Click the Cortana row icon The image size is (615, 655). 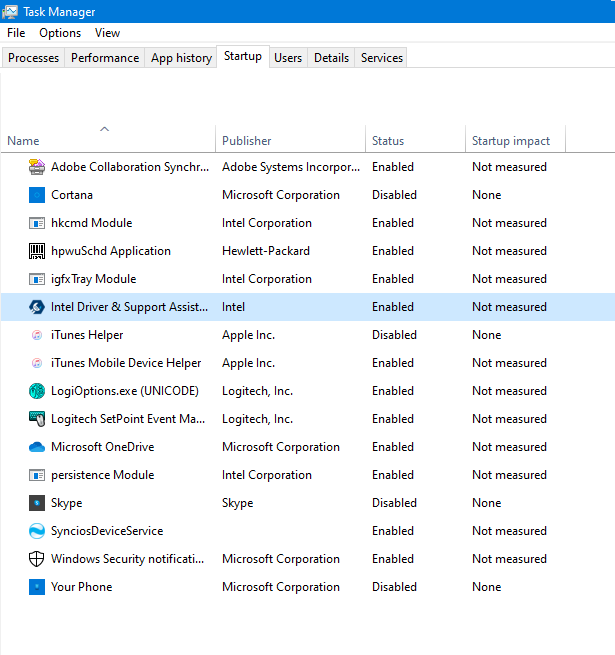(x=37, y=195)
